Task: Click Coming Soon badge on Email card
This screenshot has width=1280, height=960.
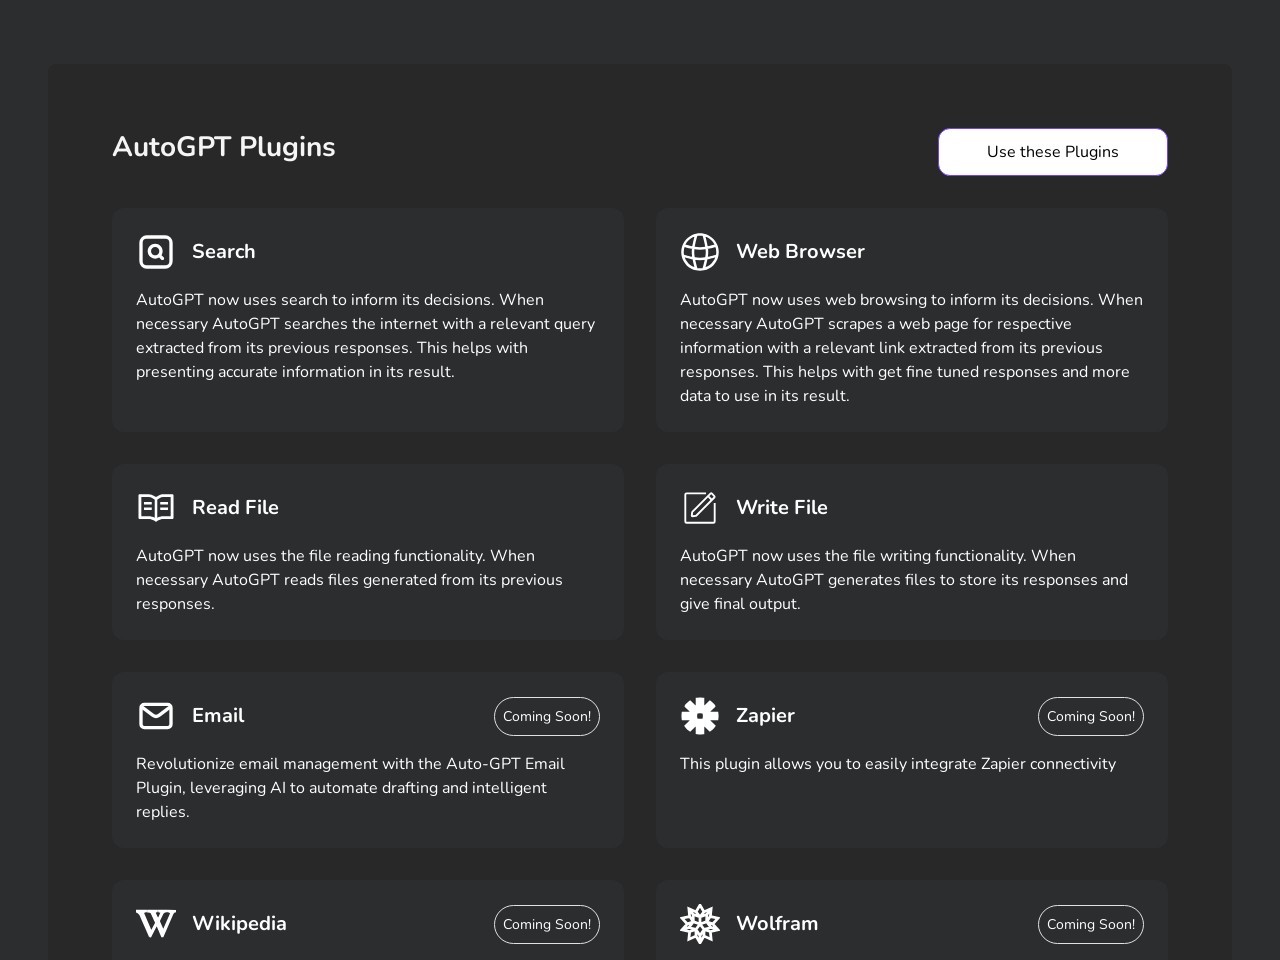Action: point(547,716)
